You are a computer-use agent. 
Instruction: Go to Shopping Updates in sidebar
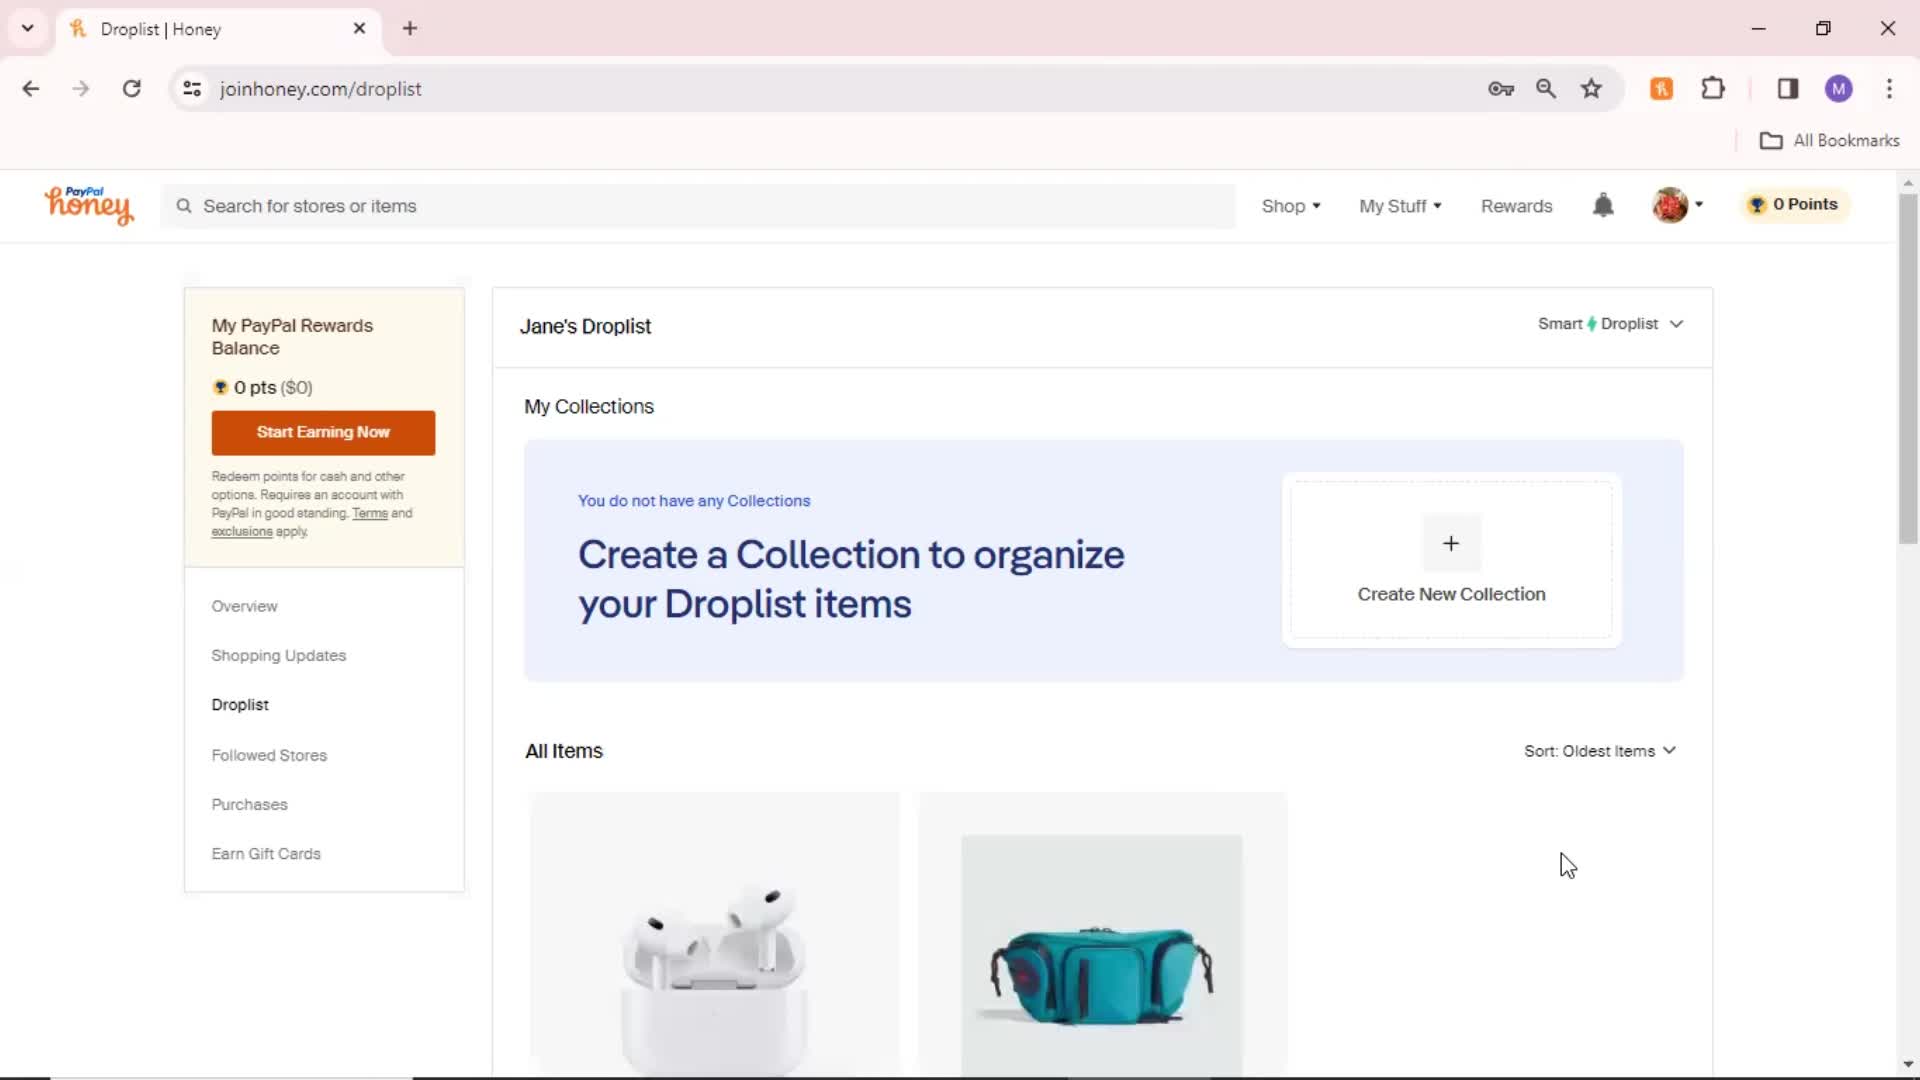tap(278, 656)
